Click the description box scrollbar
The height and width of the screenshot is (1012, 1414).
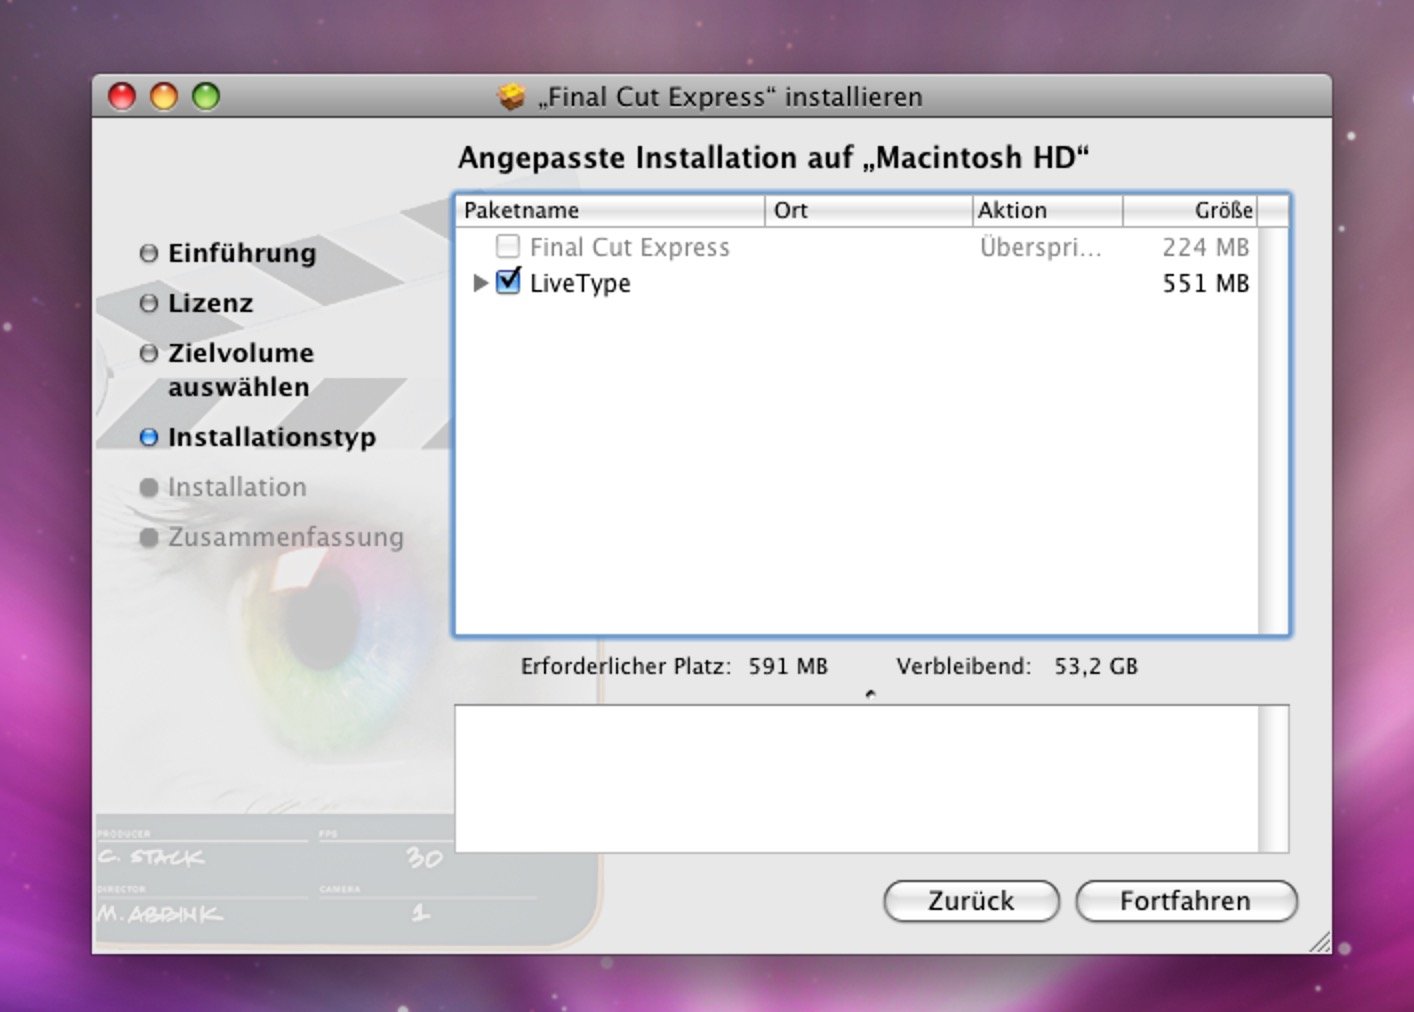click(x=1273, y=779)
